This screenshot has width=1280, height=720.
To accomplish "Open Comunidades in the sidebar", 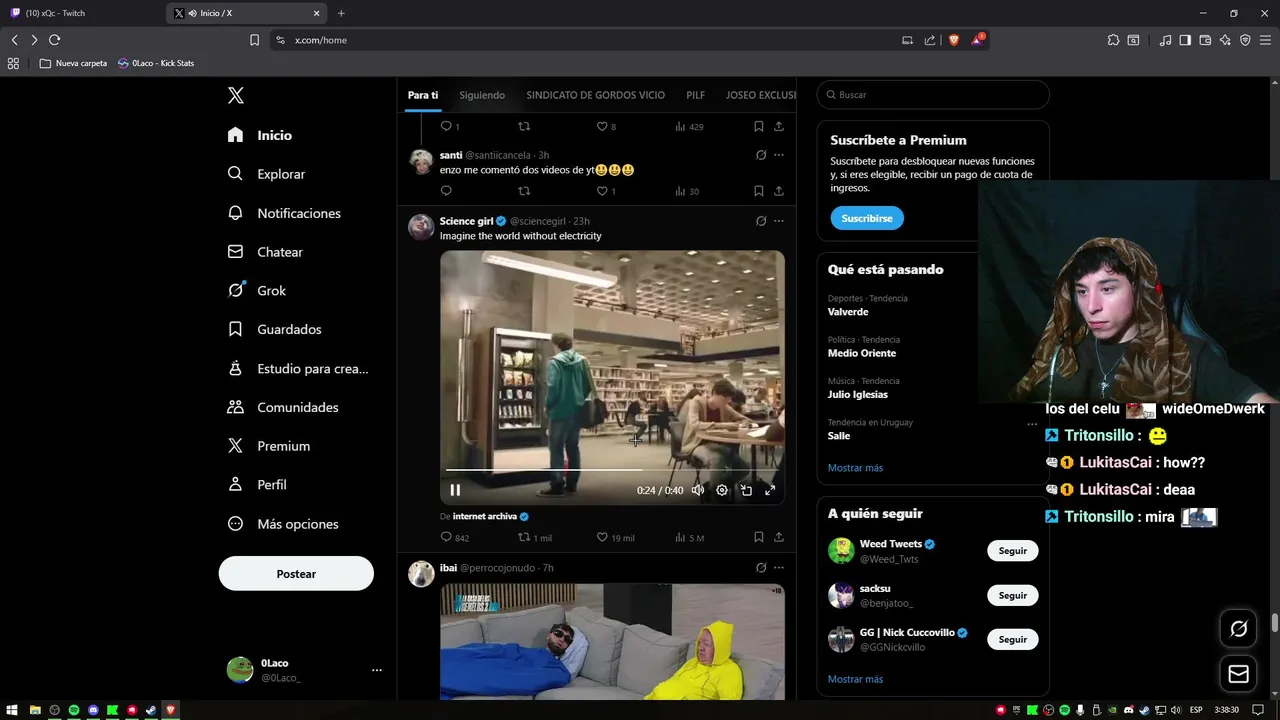I will pyautogui.click(x=283, y=407).
